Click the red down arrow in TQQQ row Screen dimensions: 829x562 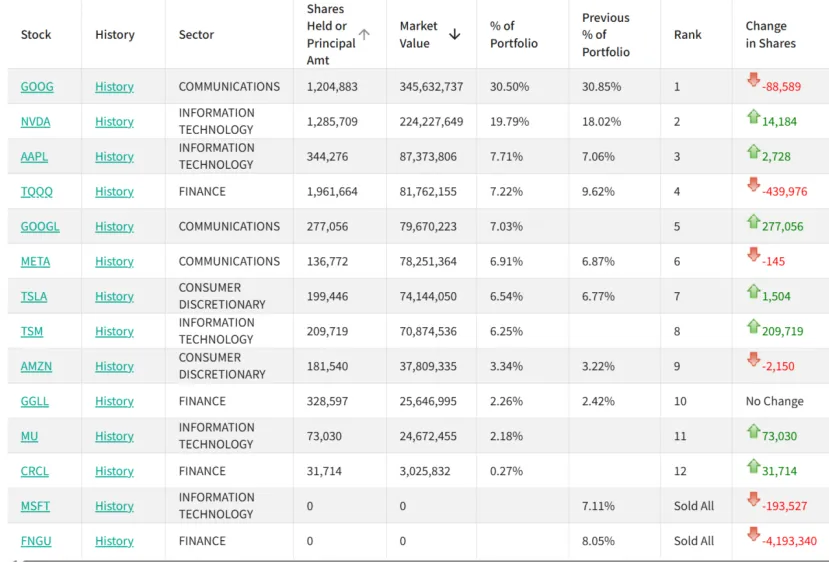click(754, 185)
